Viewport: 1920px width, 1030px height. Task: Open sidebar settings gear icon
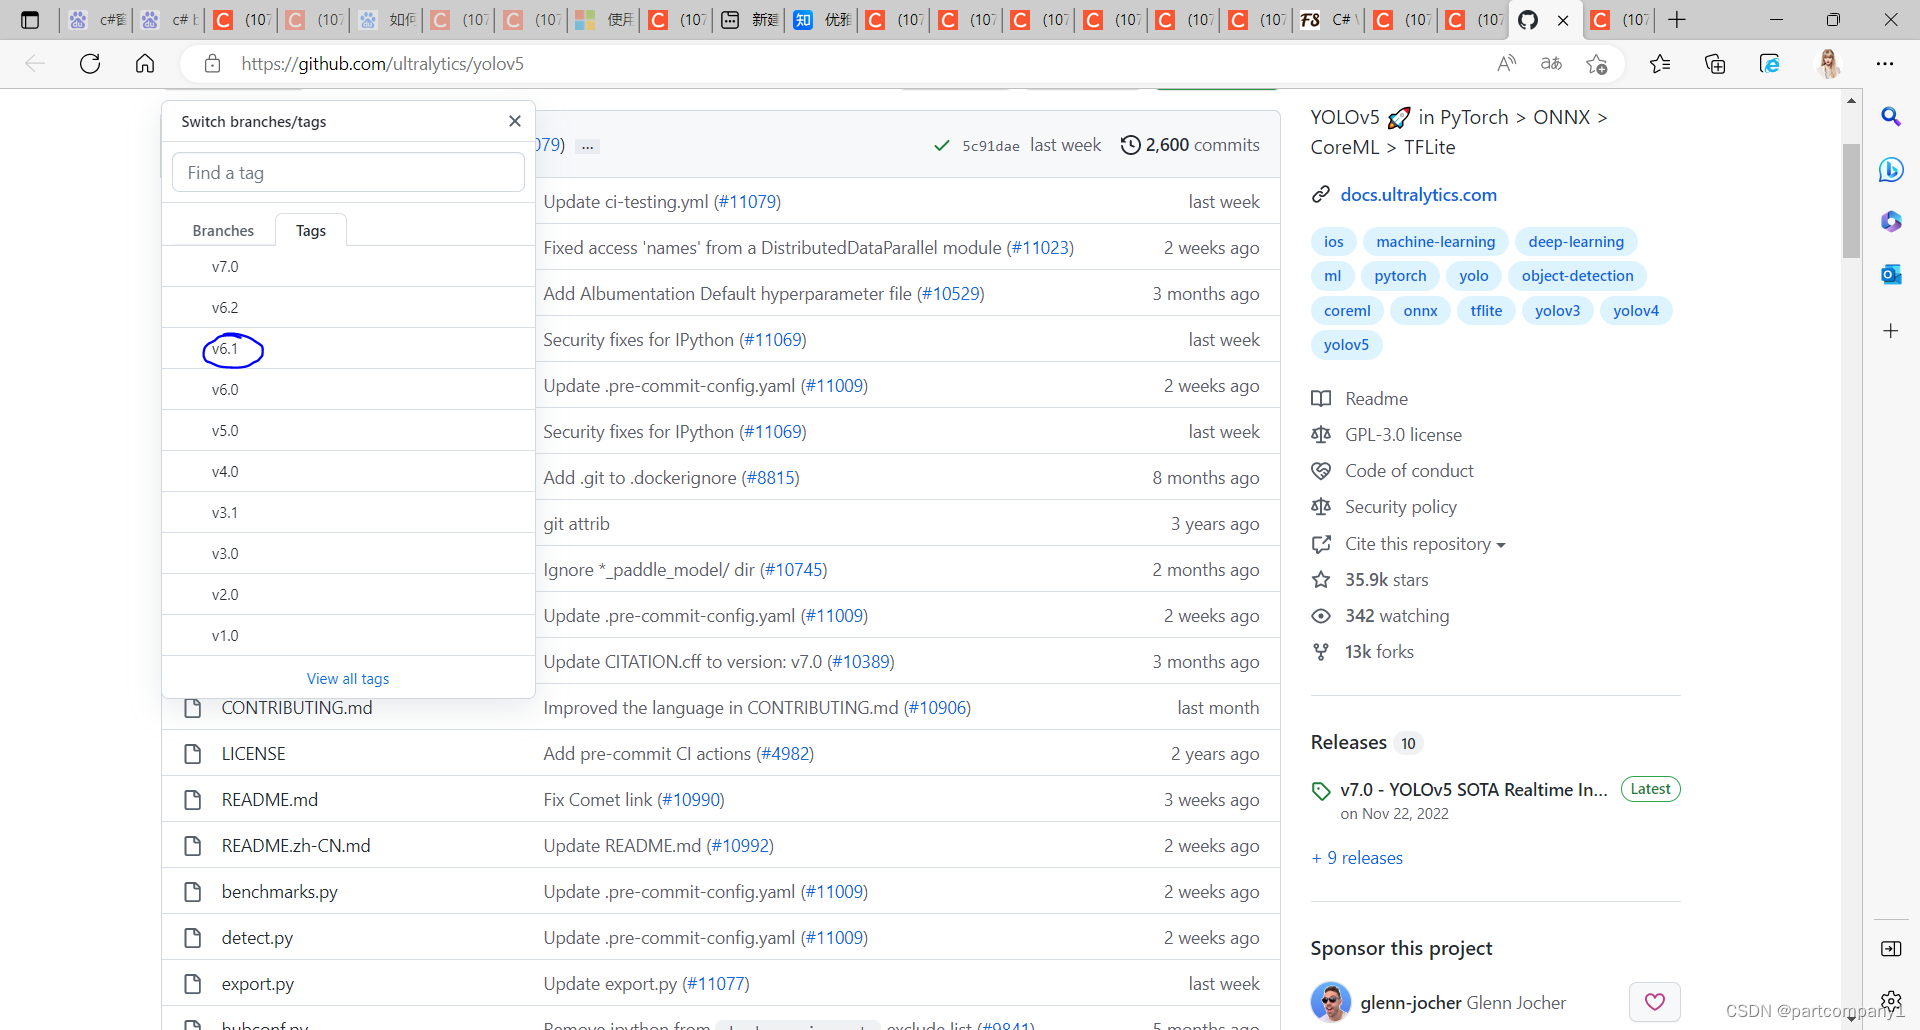pos(1891,1000)
